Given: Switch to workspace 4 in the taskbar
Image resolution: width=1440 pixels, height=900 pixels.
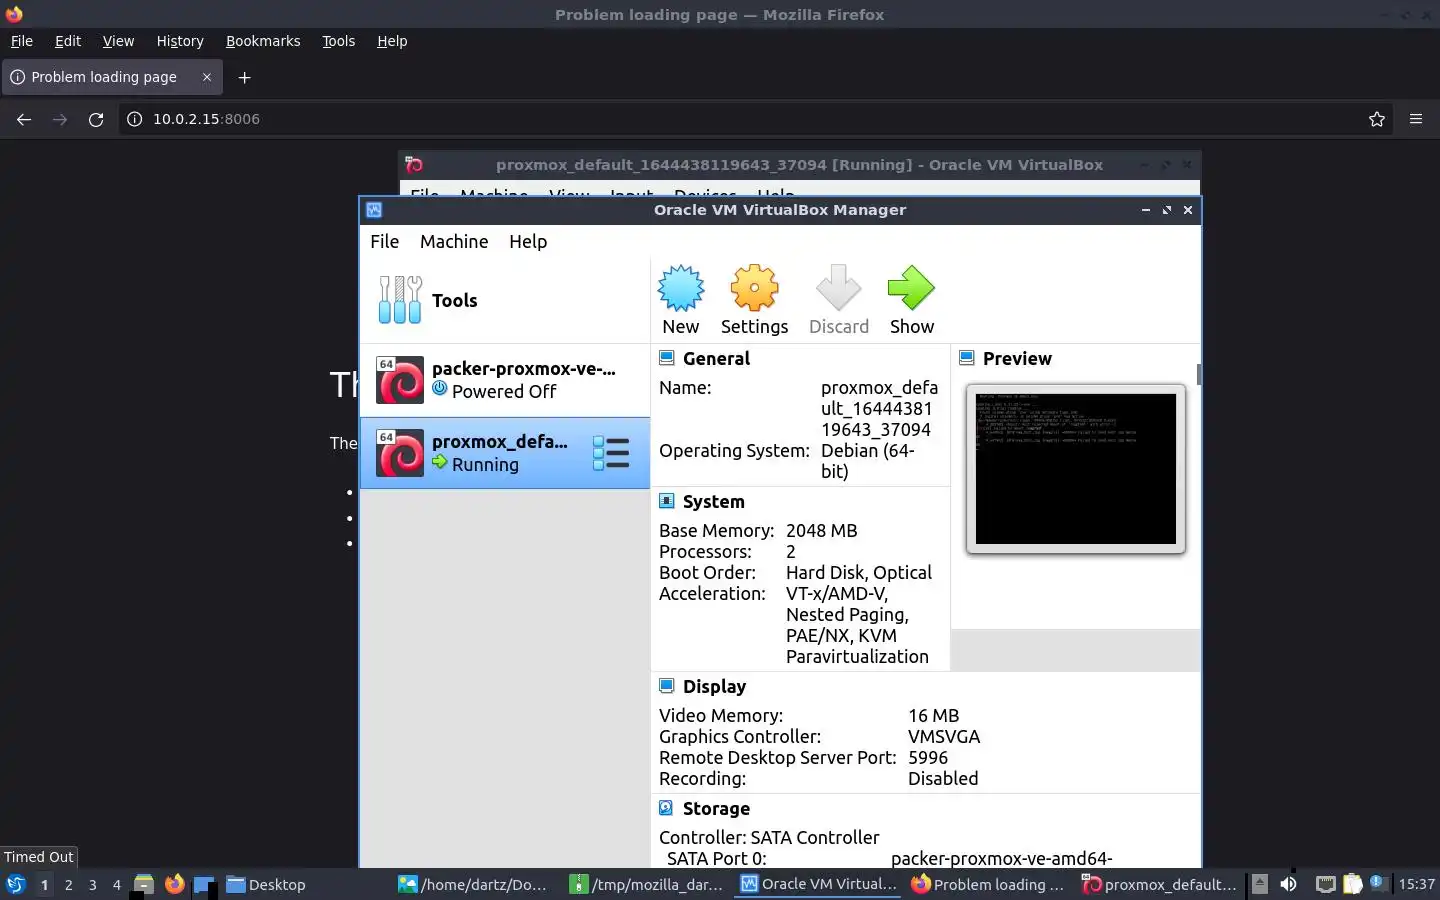Looking at the screenshot, I should (x=116, y=884).
